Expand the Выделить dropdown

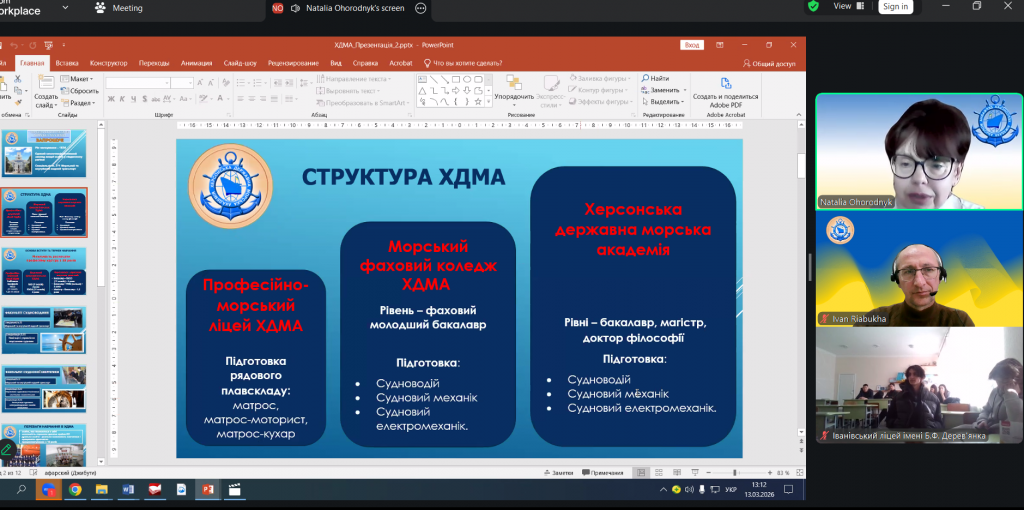[x=683, y=101]
